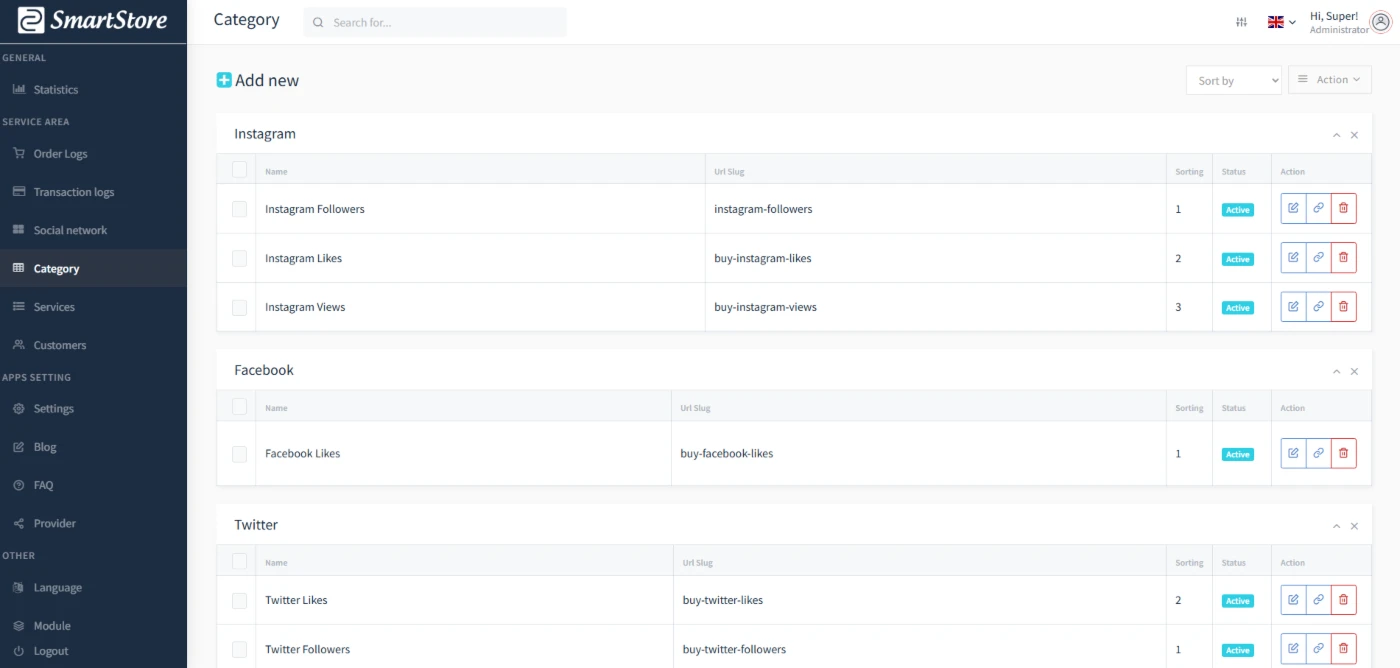Viewport: 1400px width, 668px height.
Task: Click the search magnifier icon
Action: [x=319, y=22]
